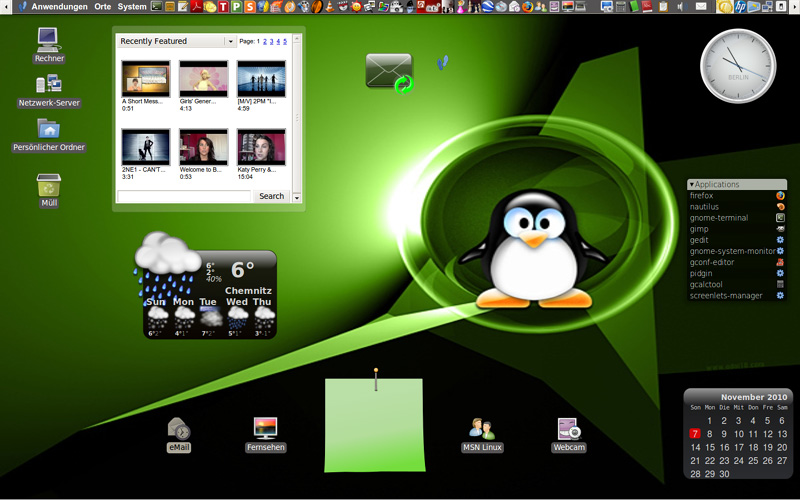Viewport: 800px width, 500px height.
Task: Click the hp tray icon
Action: pyautogui.click(x=740, y=7)
